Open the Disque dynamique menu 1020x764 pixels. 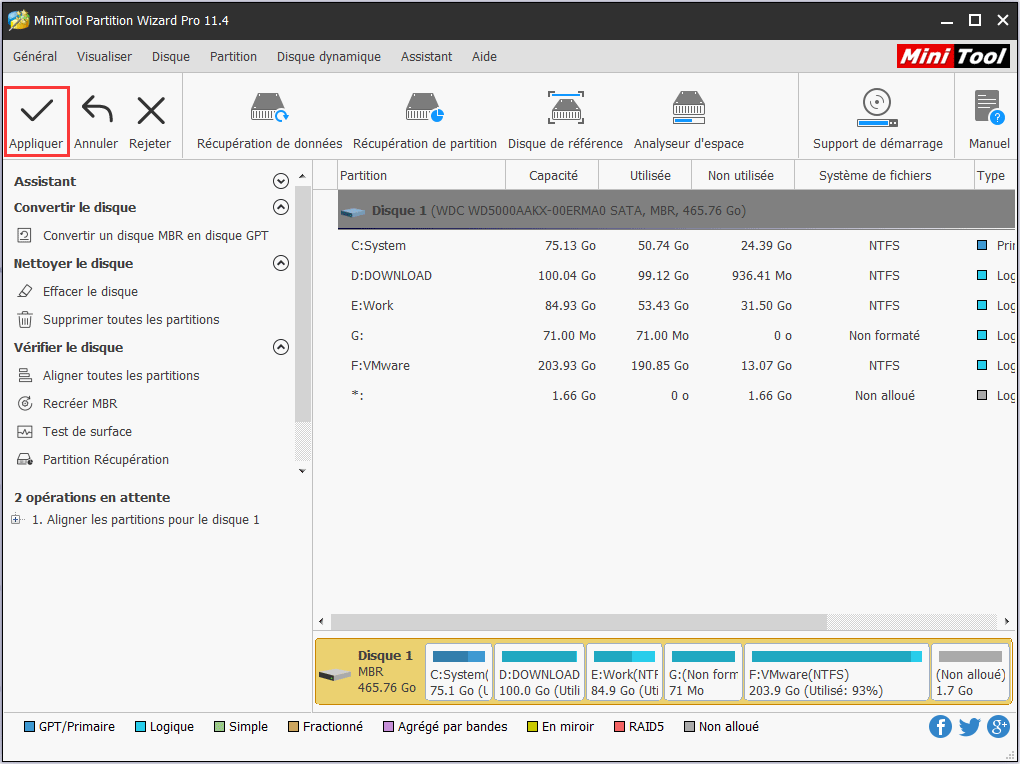(328, 57)
